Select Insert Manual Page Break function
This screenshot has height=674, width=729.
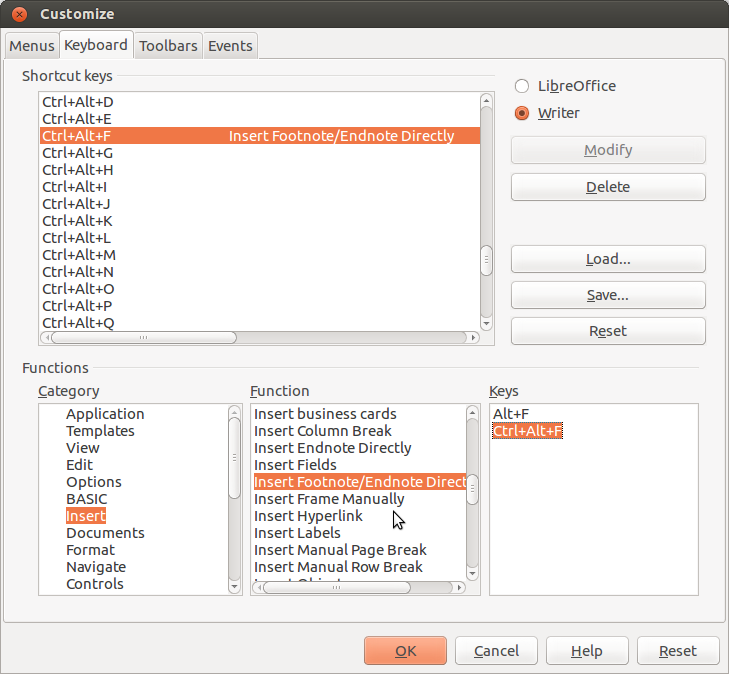pyautogui.click(x=340, y=550)
